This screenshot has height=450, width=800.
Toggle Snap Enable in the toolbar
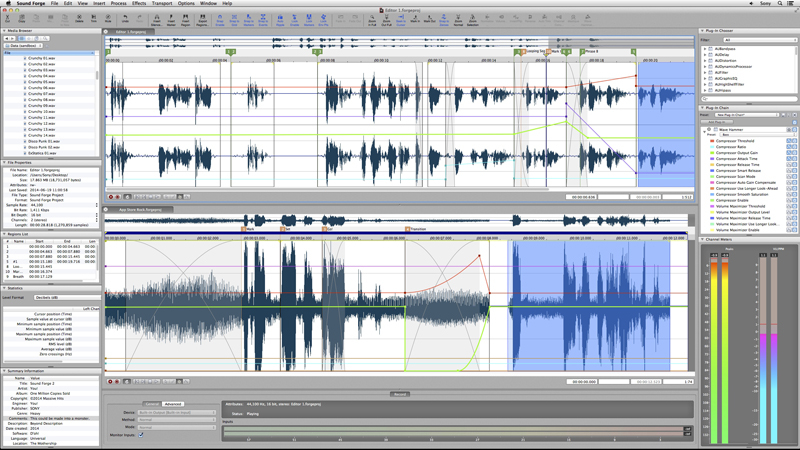coord(220,20)
